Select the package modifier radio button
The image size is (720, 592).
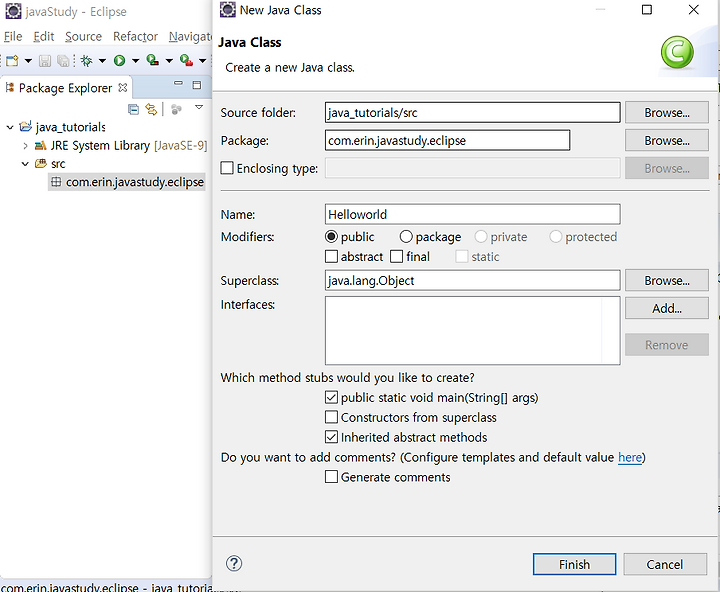tap(406, 237)
